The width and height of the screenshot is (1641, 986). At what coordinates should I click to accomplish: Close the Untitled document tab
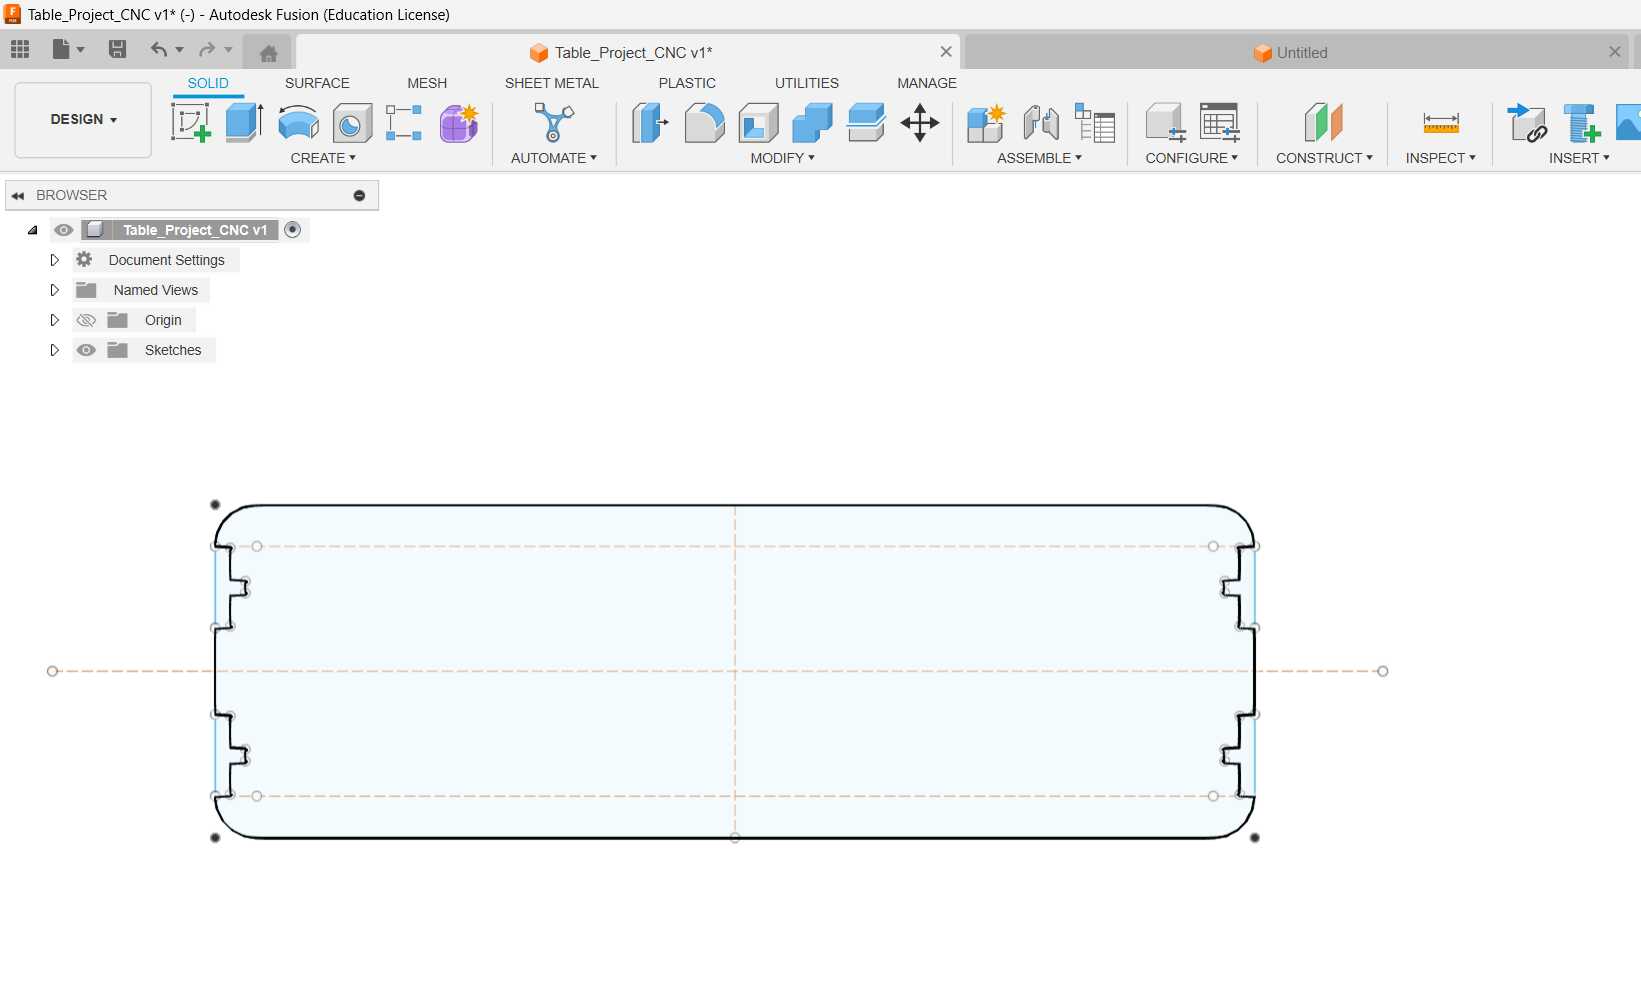[1615, 52]
